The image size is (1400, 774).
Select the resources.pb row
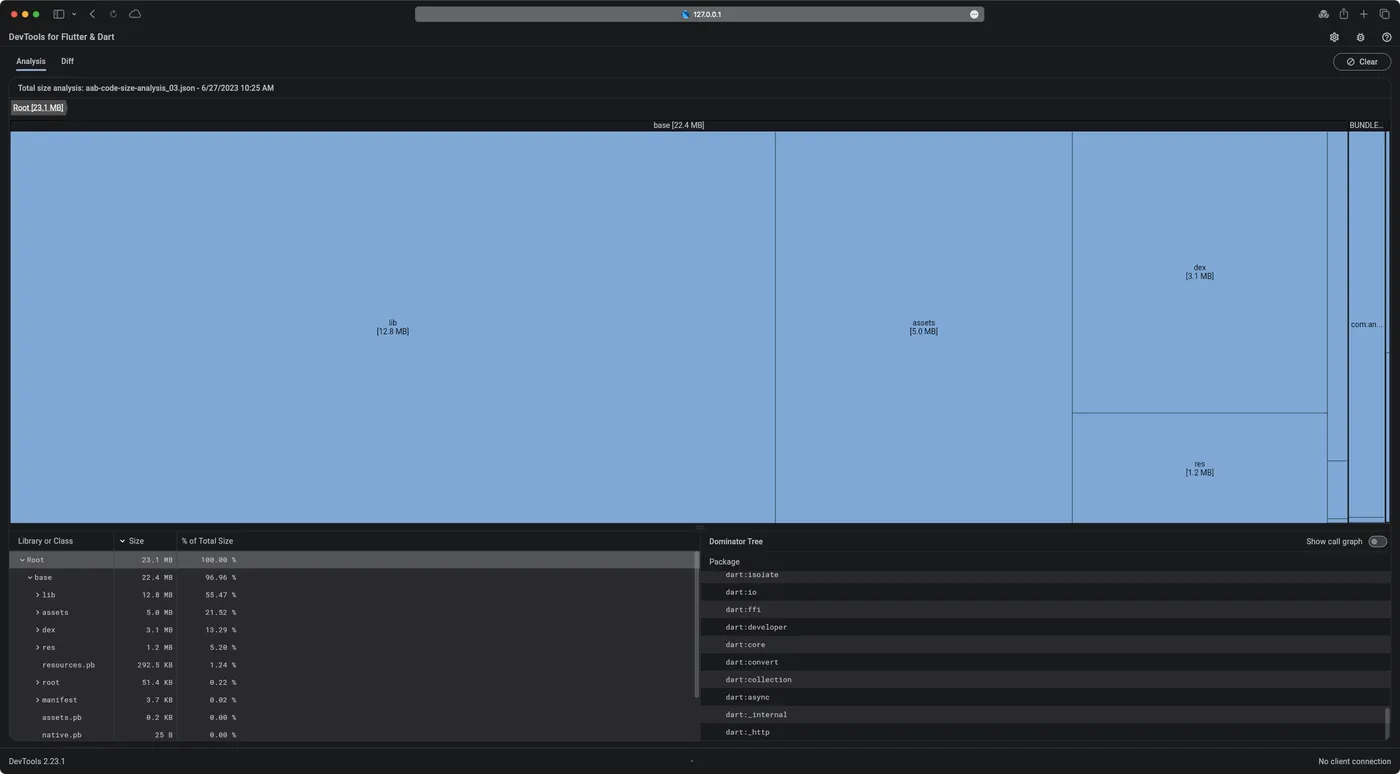coord(352,665)
